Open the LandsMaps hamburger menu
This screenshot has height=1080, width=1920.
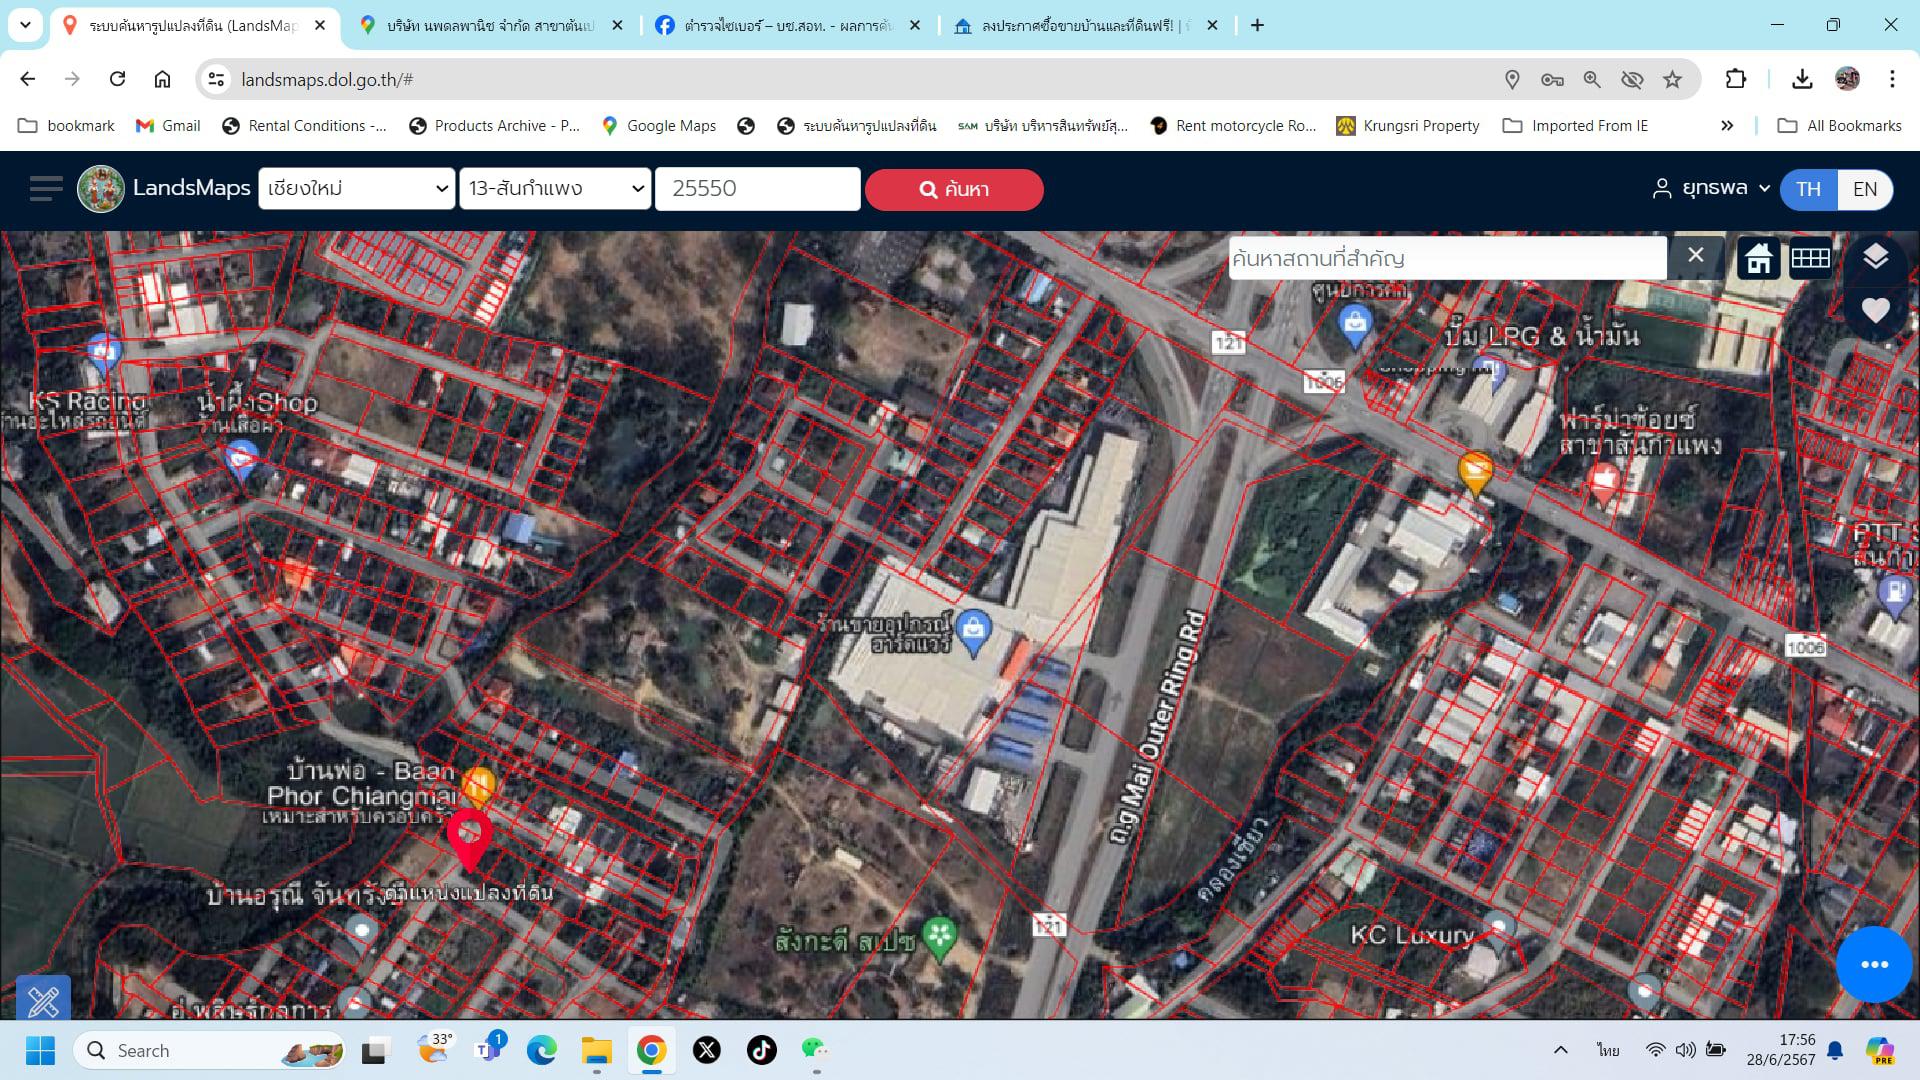pyautogui.click(x=46, y=189)
